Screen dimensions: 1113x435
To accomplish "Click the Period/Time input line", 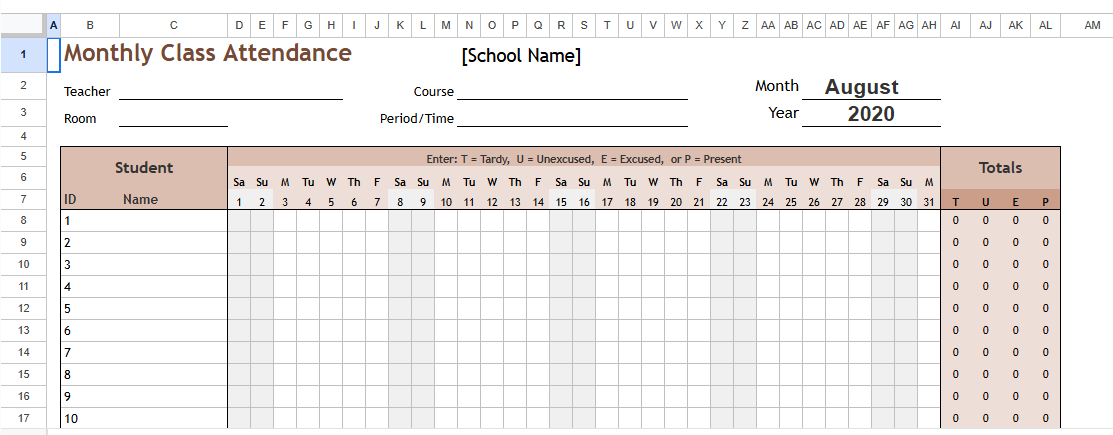I will [572, 118].
